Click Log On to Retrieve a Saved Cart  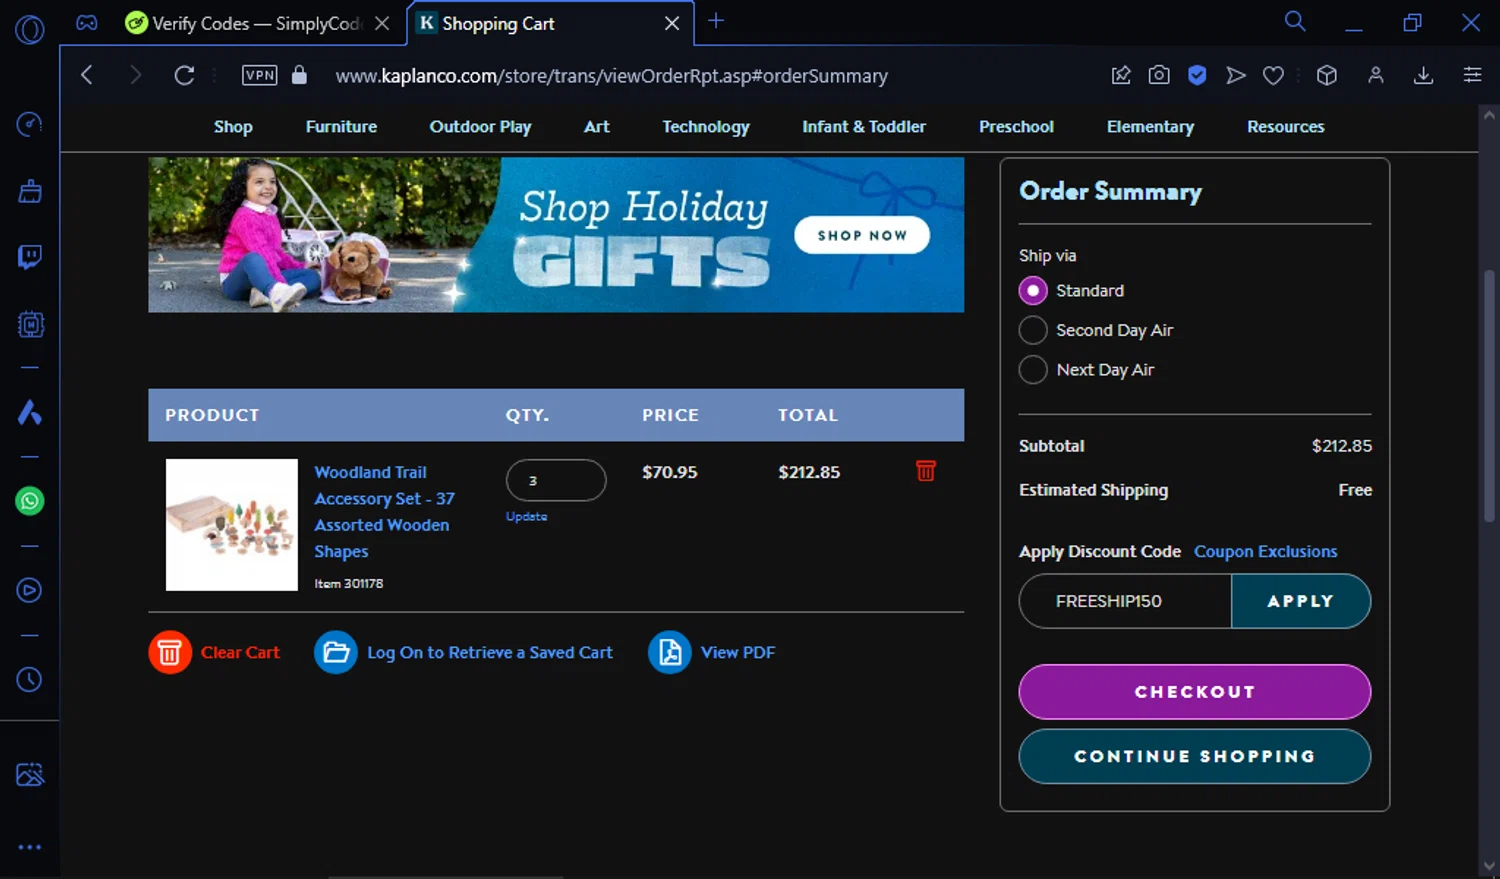point(463,652)
